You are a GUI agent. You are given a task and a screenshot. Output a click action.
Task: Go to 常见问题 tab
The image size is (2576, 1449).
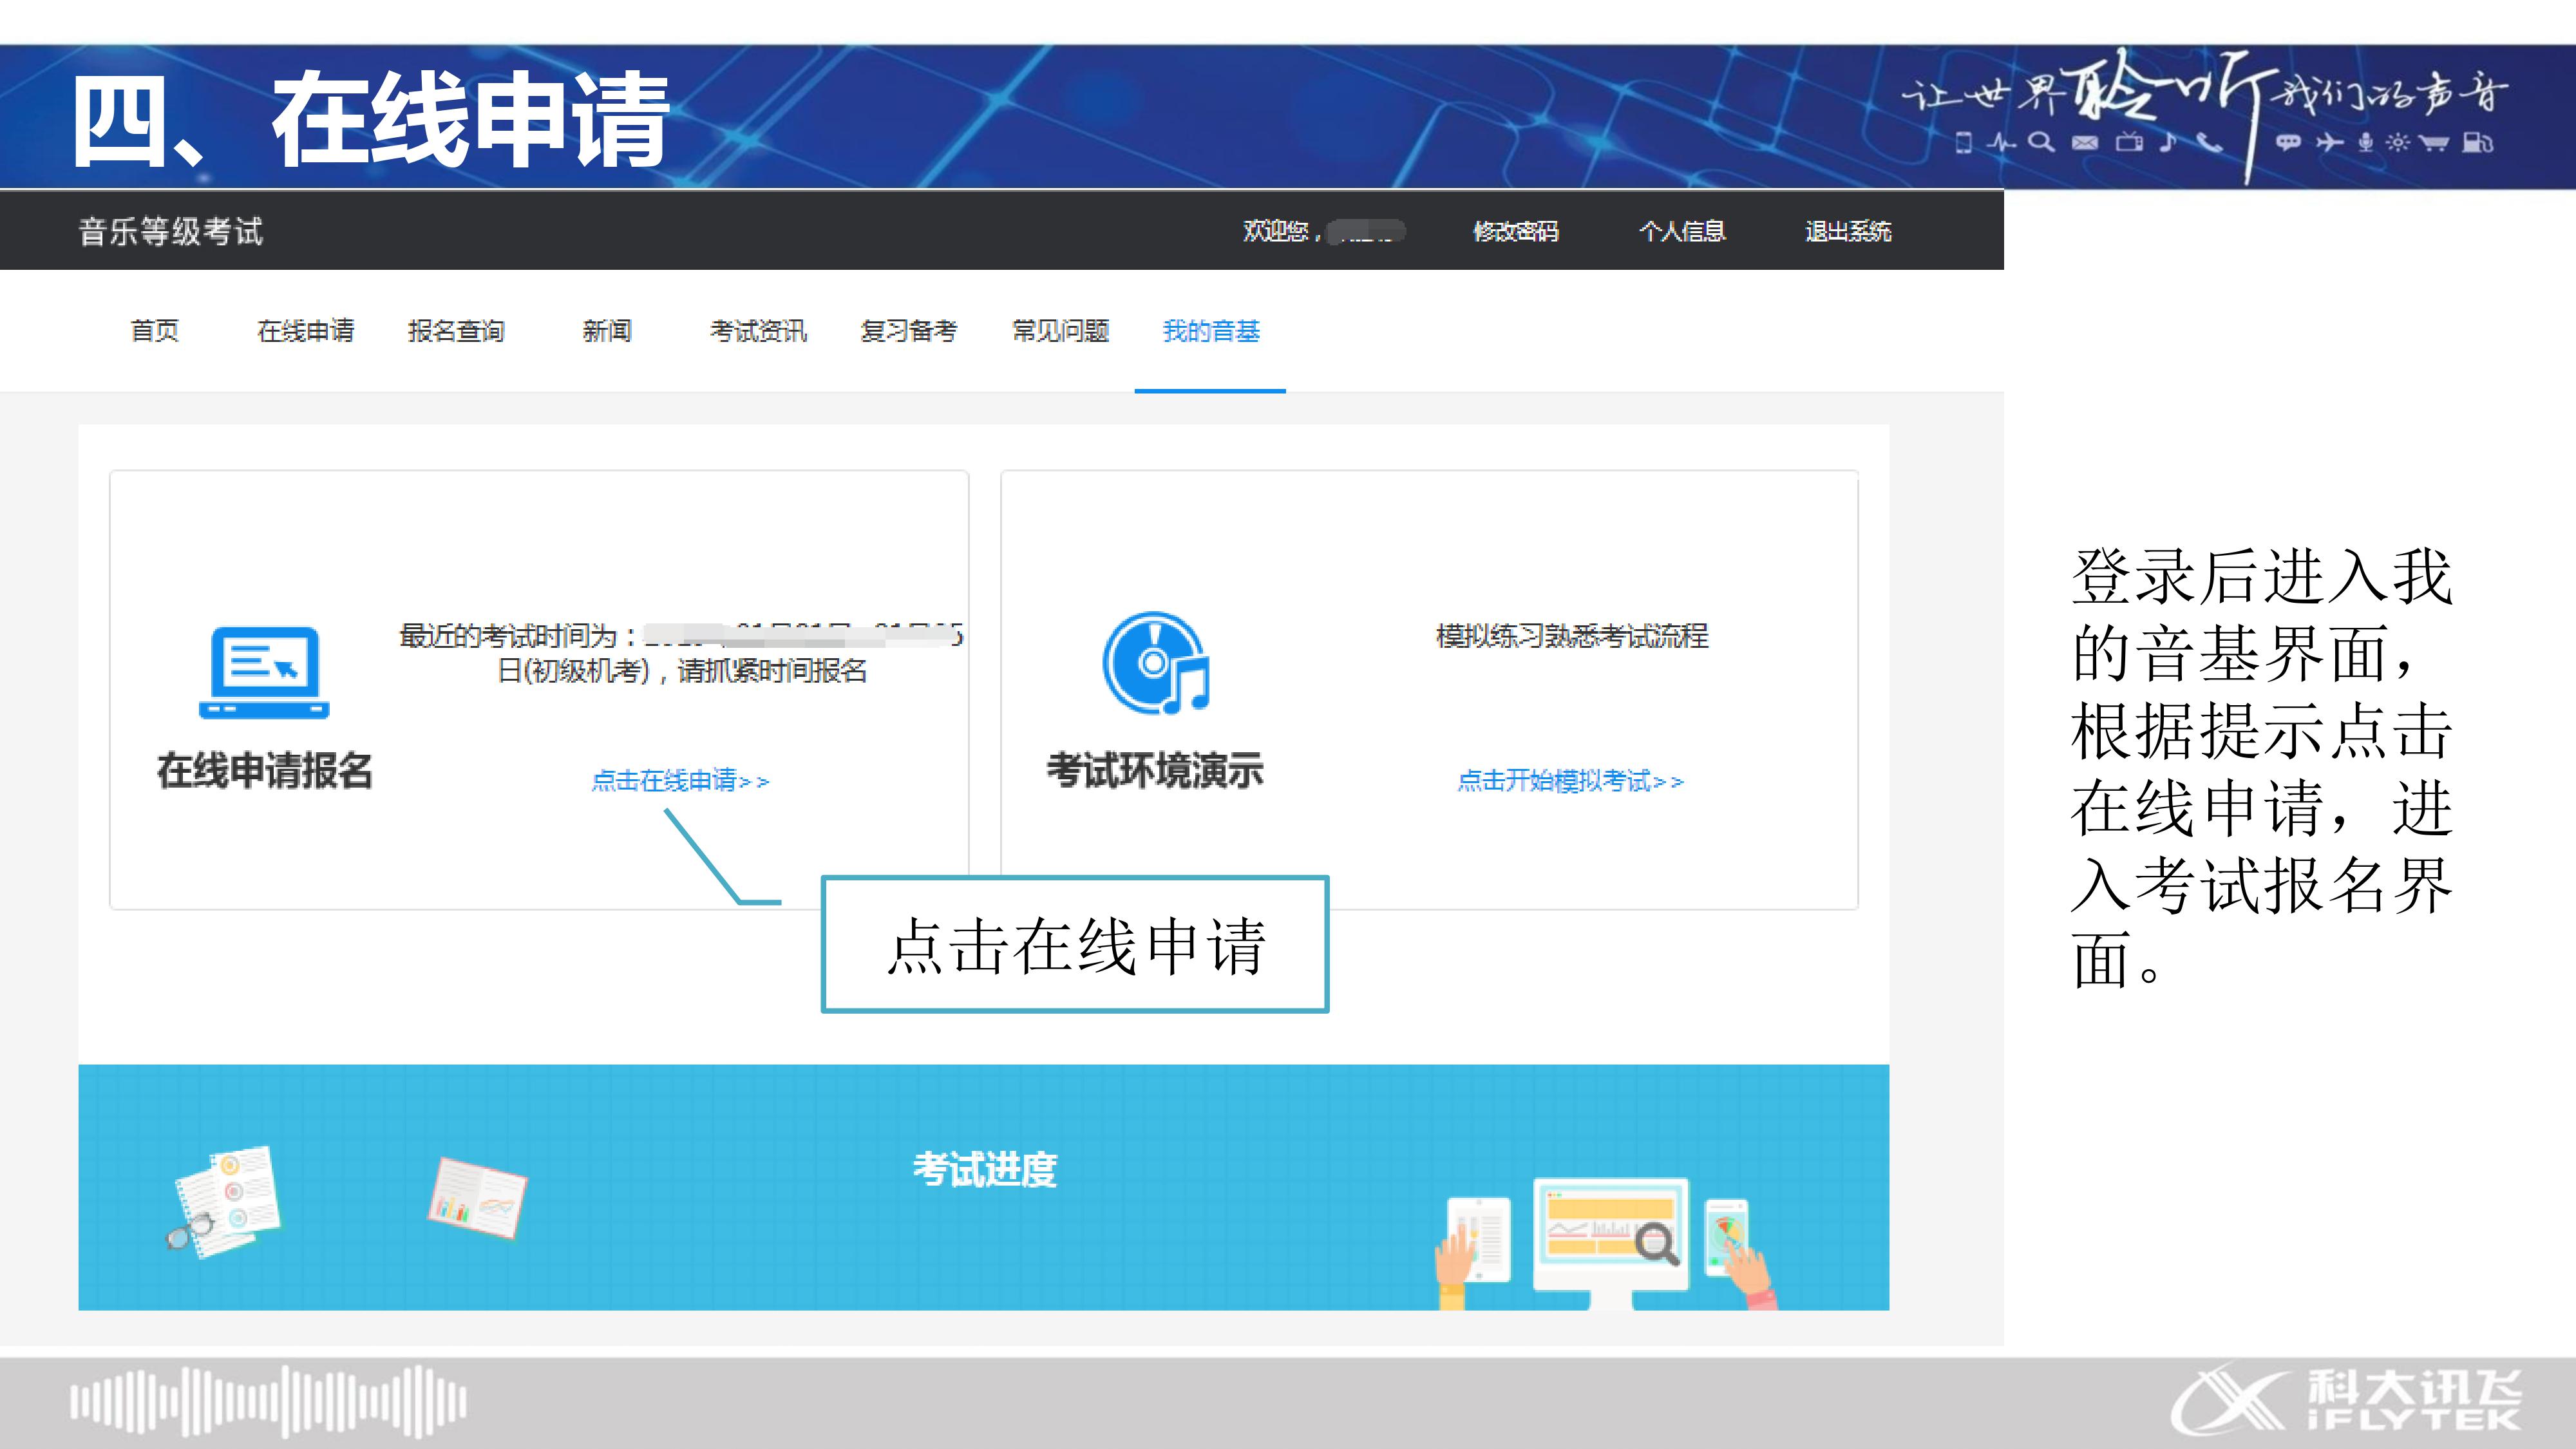coord(1060,331)
